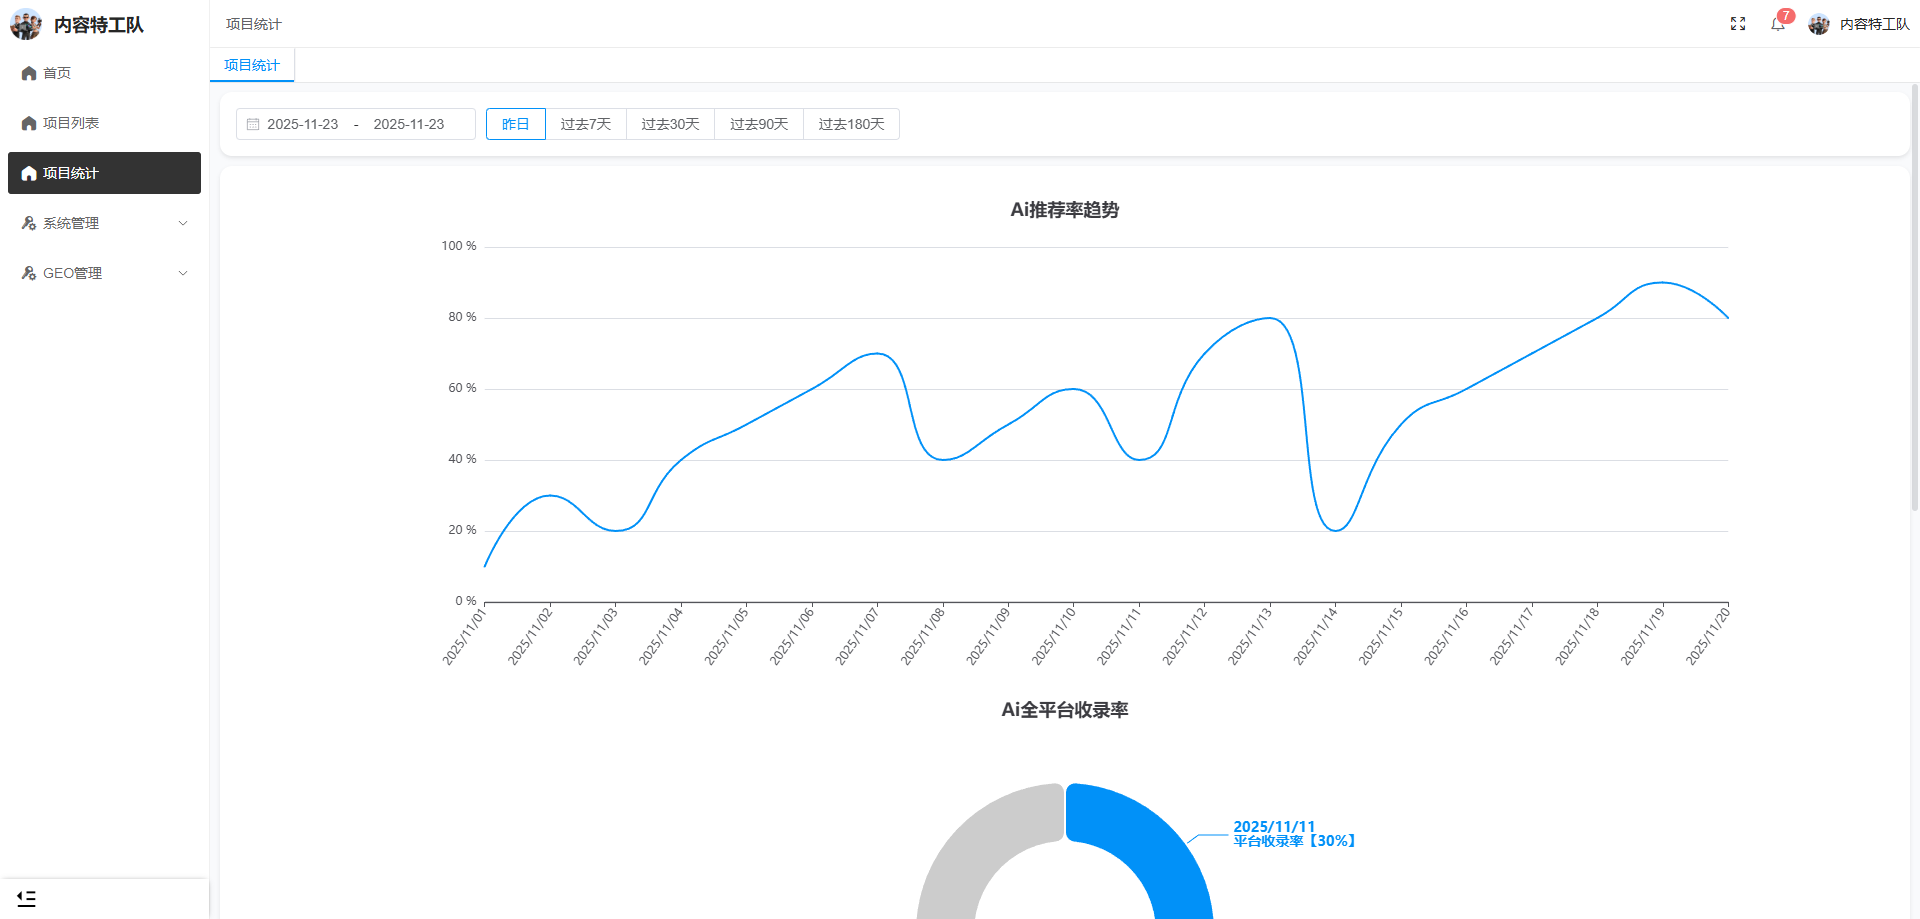Switch to the 项目统计 tab
The width and height of the screenshot is (1920, 919).
tap(252, 65)
